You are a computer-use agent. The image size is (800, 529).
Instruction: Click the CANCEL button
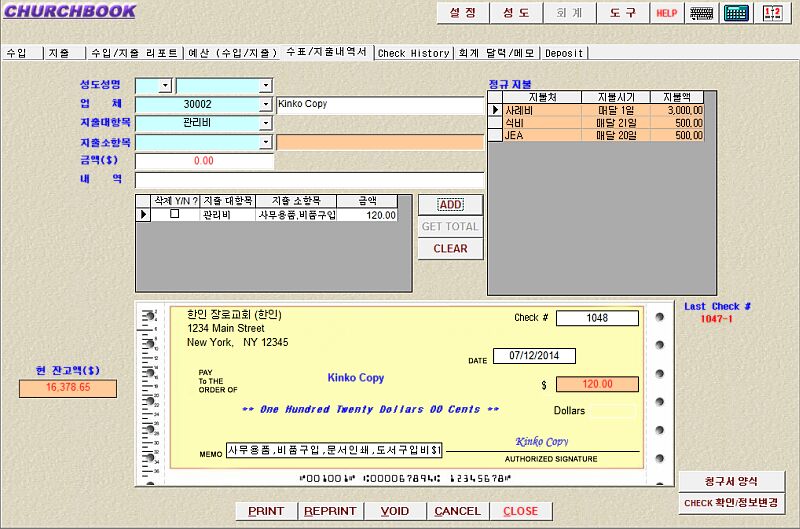[x=457, y=511]
